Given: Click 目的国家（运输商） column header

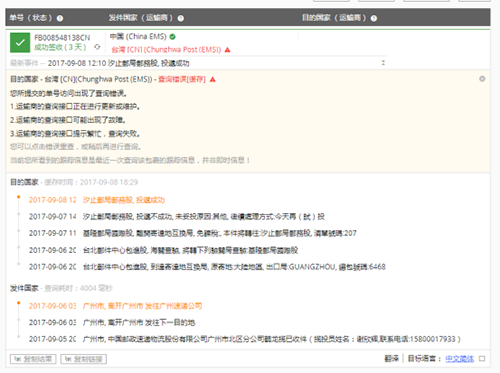Looking at the screenshot, I should coord(334,18).
